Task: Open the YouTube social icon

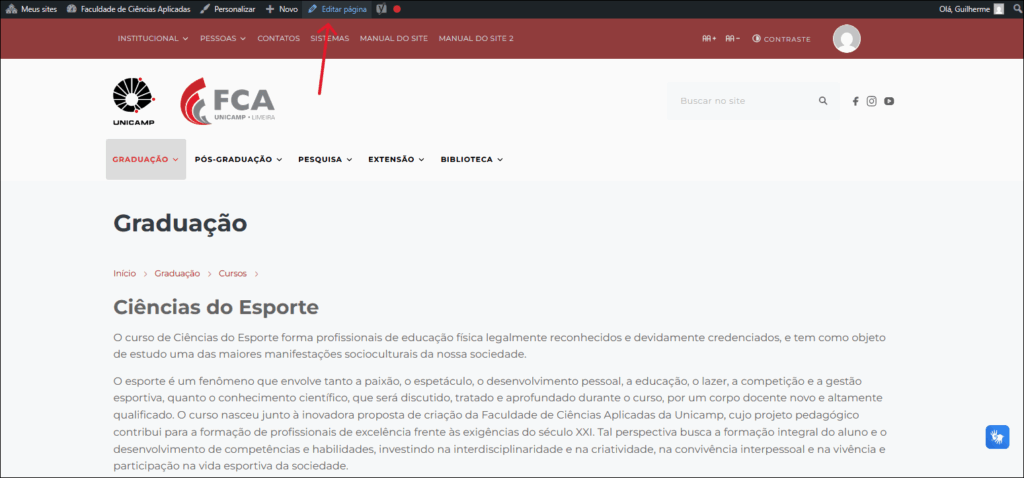Action: point(888,101)
